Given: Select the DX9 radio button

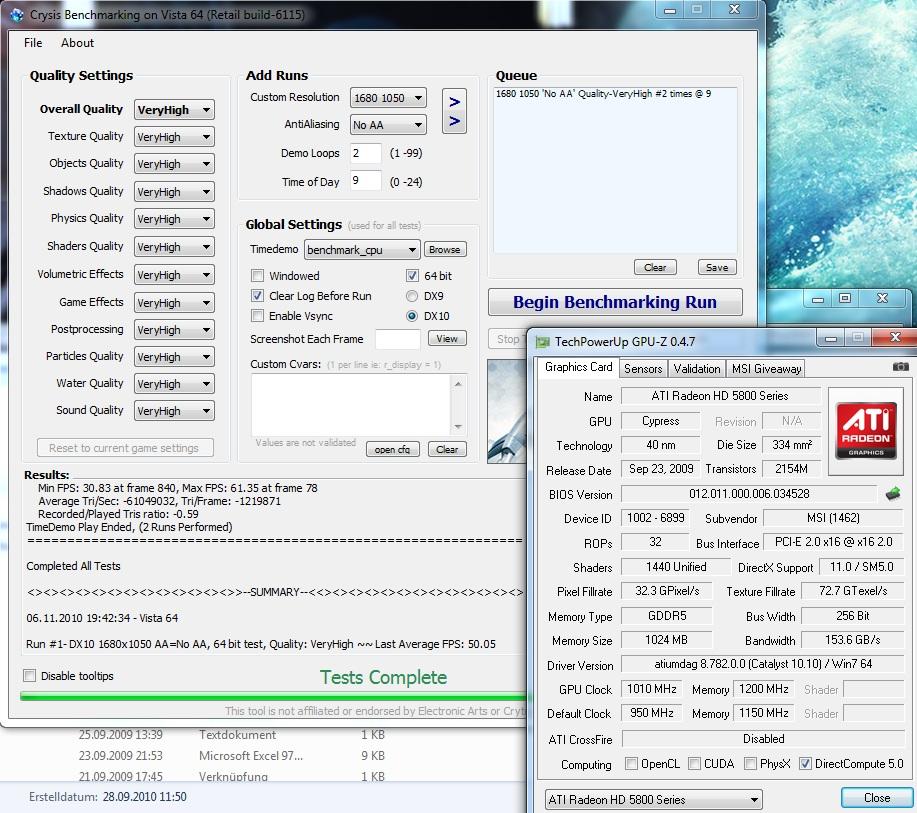Looking at the screenshot, I should click(412, 296).
